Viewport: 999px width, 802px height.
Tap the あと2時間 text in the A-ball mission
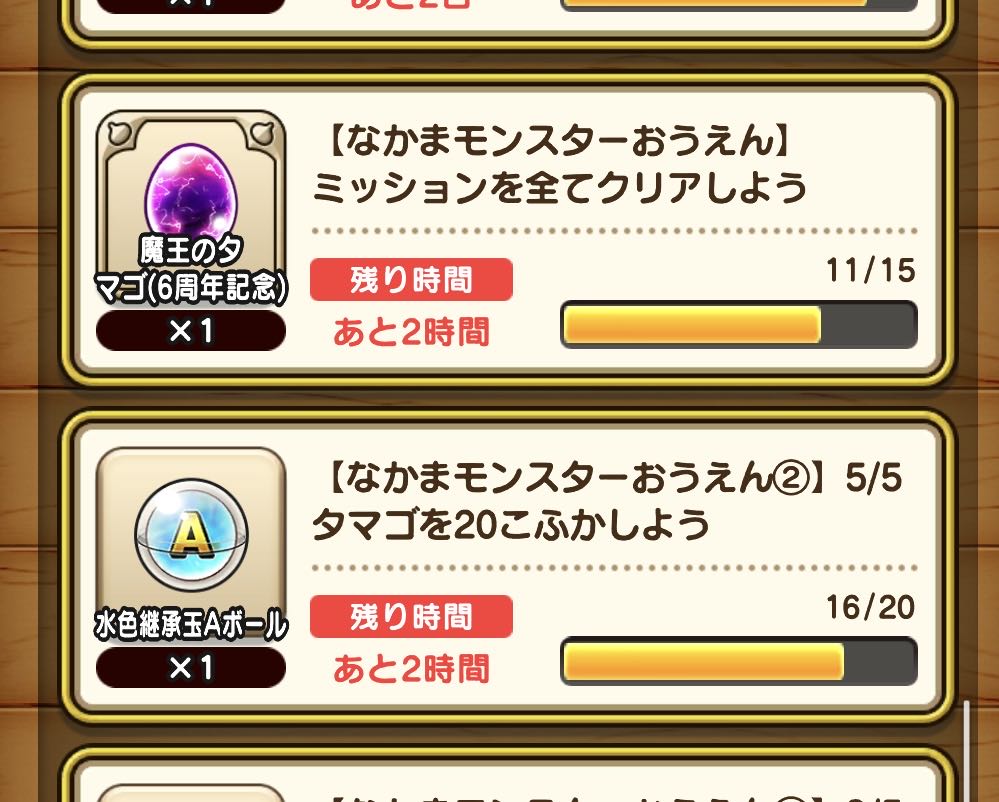coord(411,669)
